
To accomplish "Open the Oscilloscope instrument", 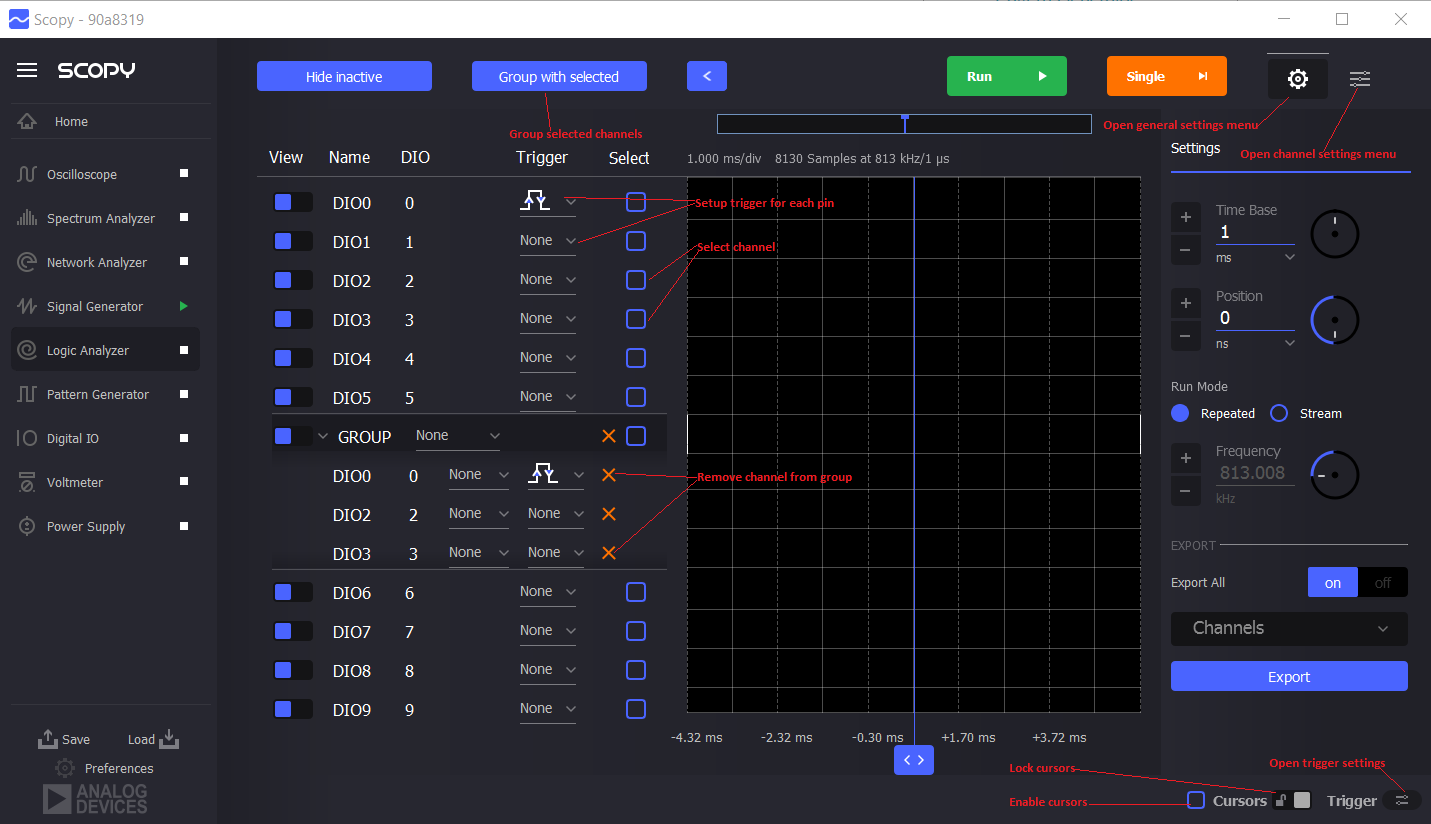I will [x=82, y=174].
